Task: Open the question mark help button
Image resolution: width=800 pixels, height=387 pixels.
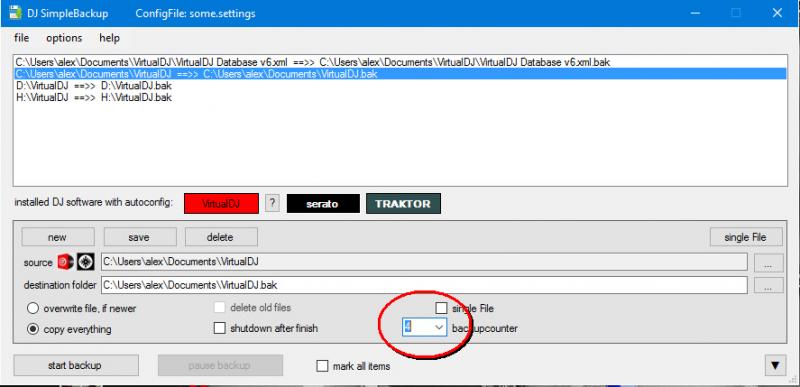Action: (x=272, y=203)
